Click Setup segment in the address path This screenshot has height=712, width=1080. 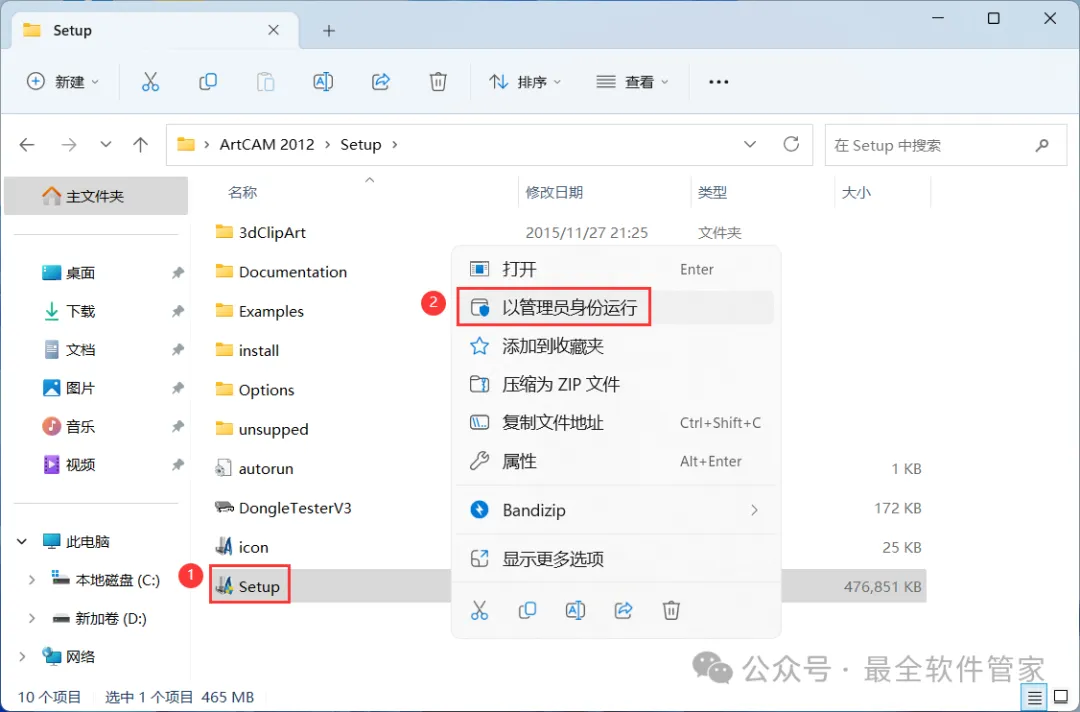pos(360,145)
